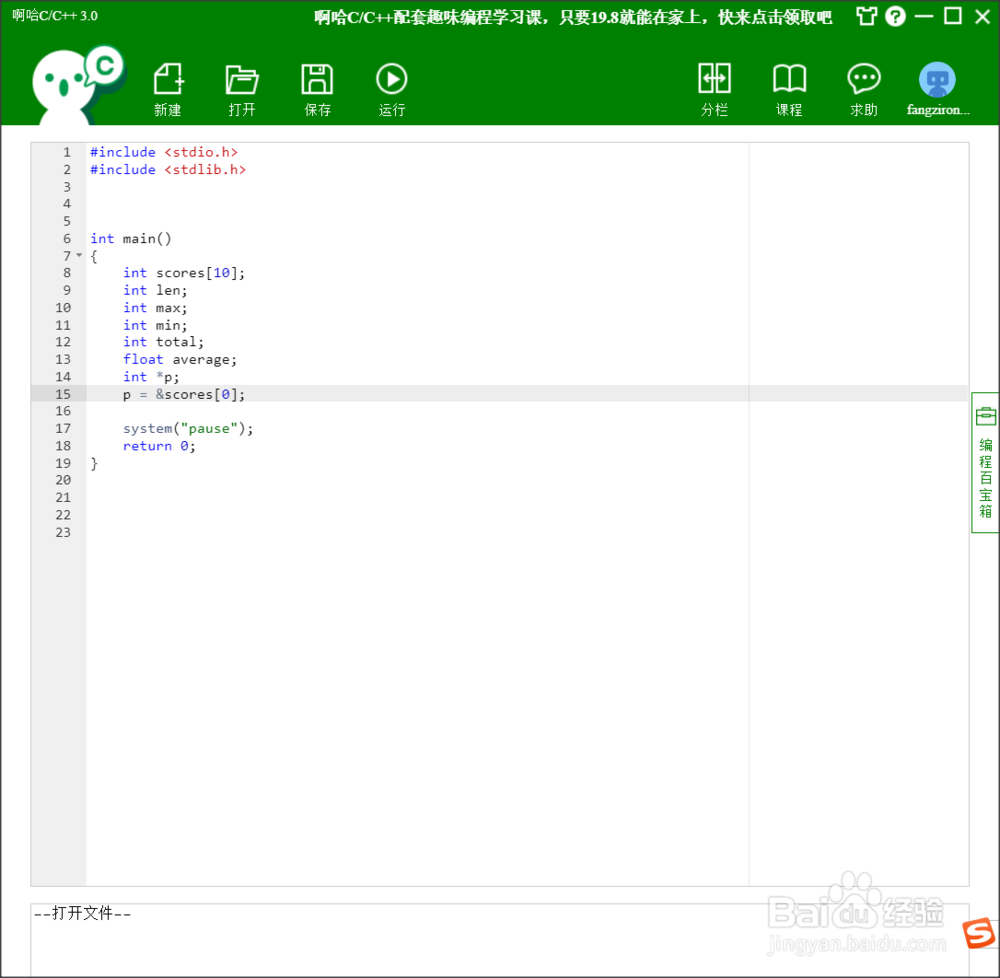Close the Aha C/C++ window
1000x978 pixels.
(x=983, y=16)
